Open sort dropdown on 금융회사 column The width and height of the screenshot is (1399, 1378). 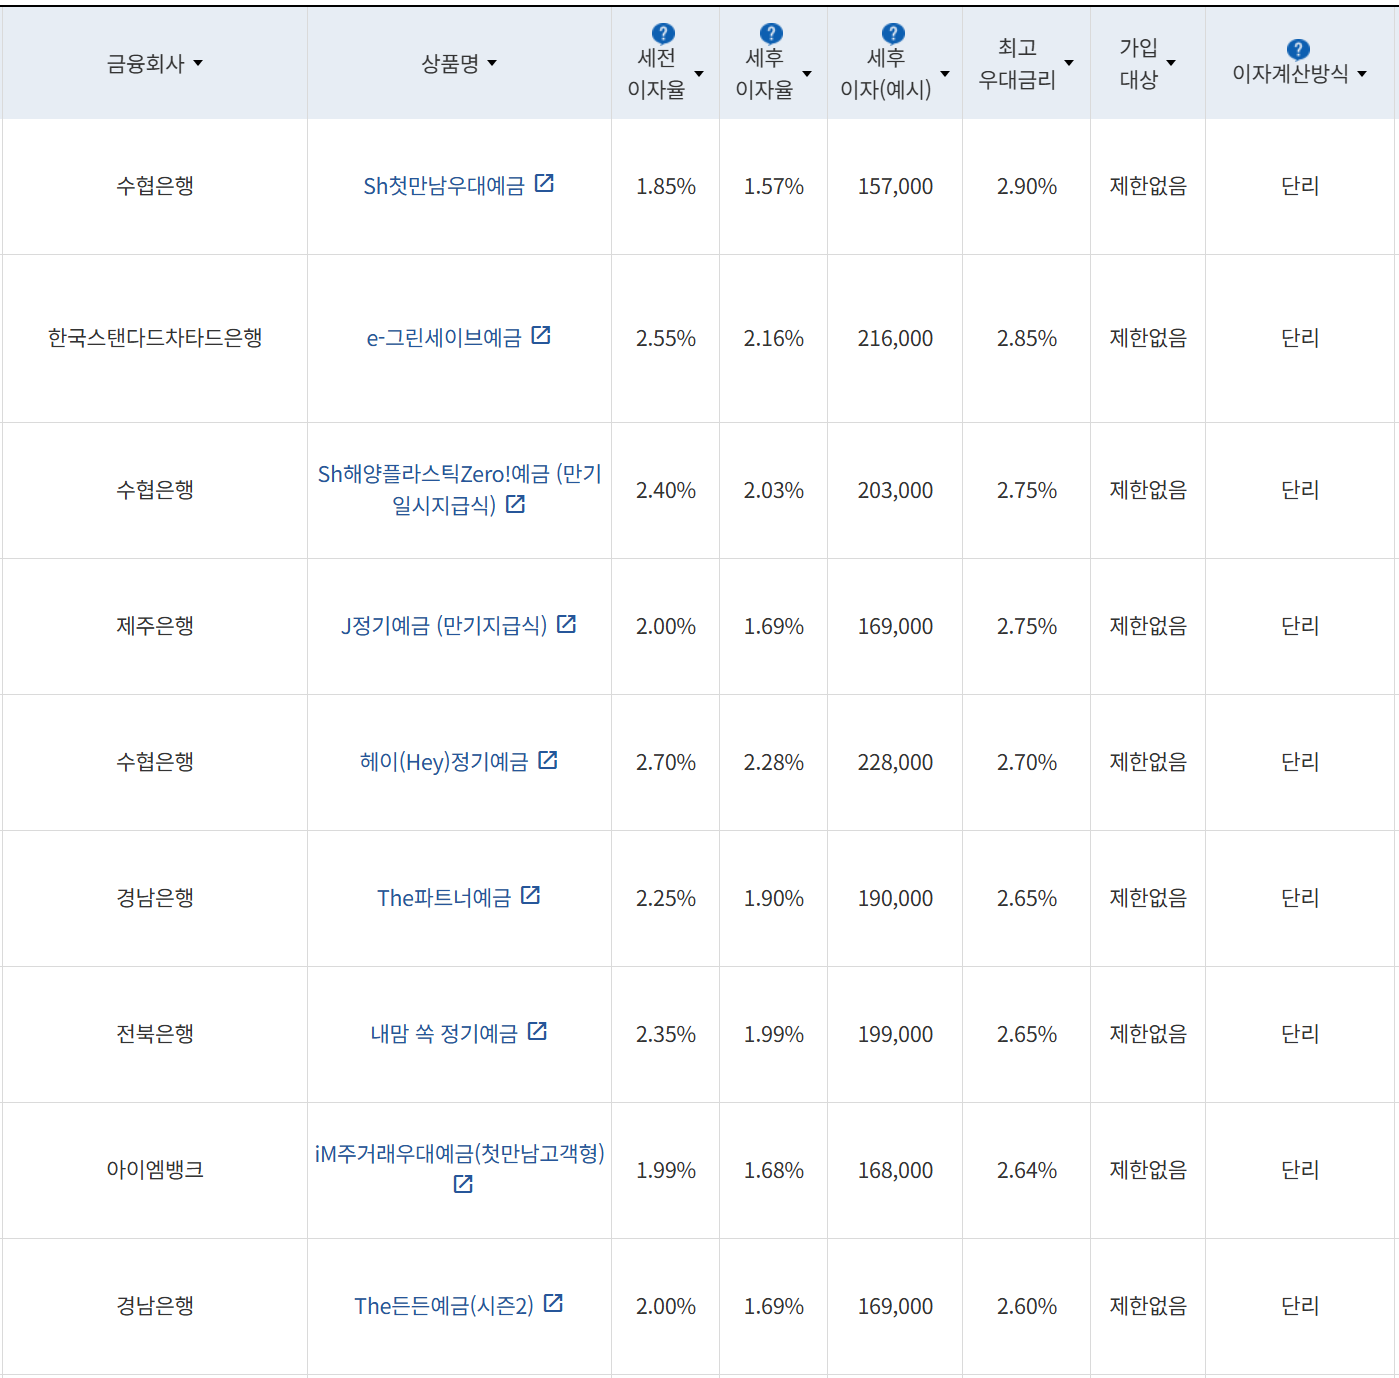coord(199,63)
